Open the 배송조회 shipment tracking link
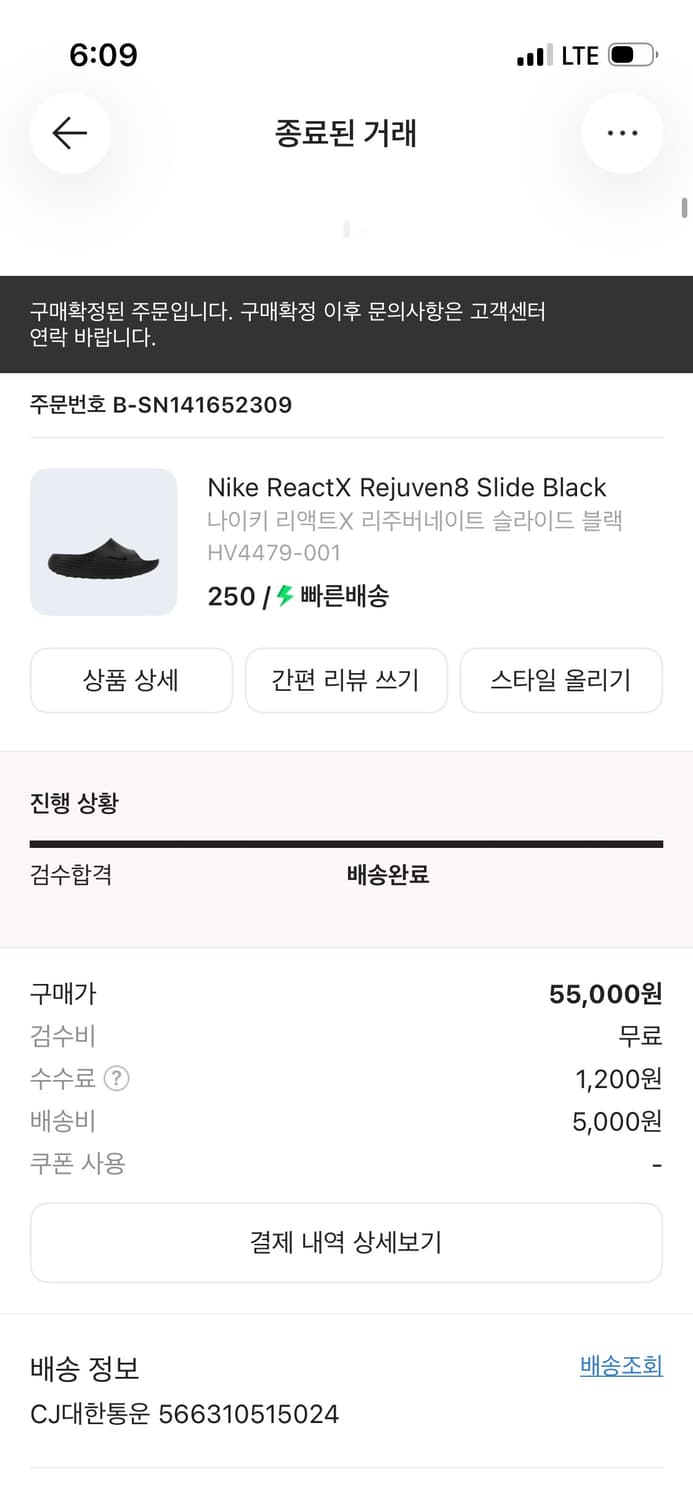Image resolution: width=693 pixels, height=1500 pixels. (620, 1365)
